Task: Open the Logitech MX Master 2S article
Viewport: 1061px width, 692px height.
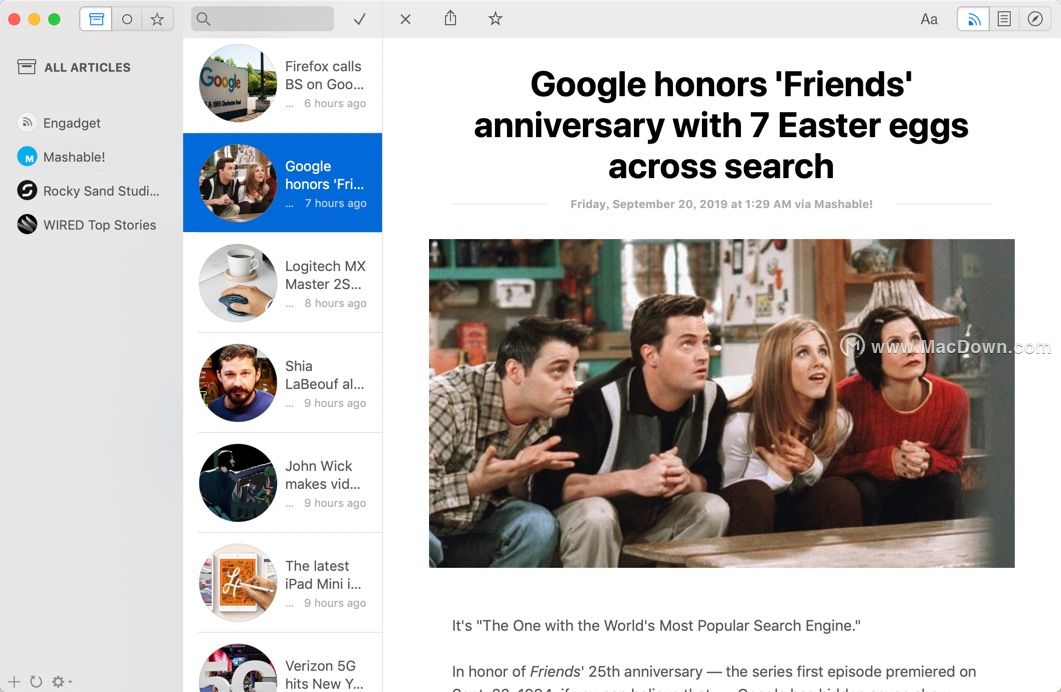Action: (x=282, y=283)
